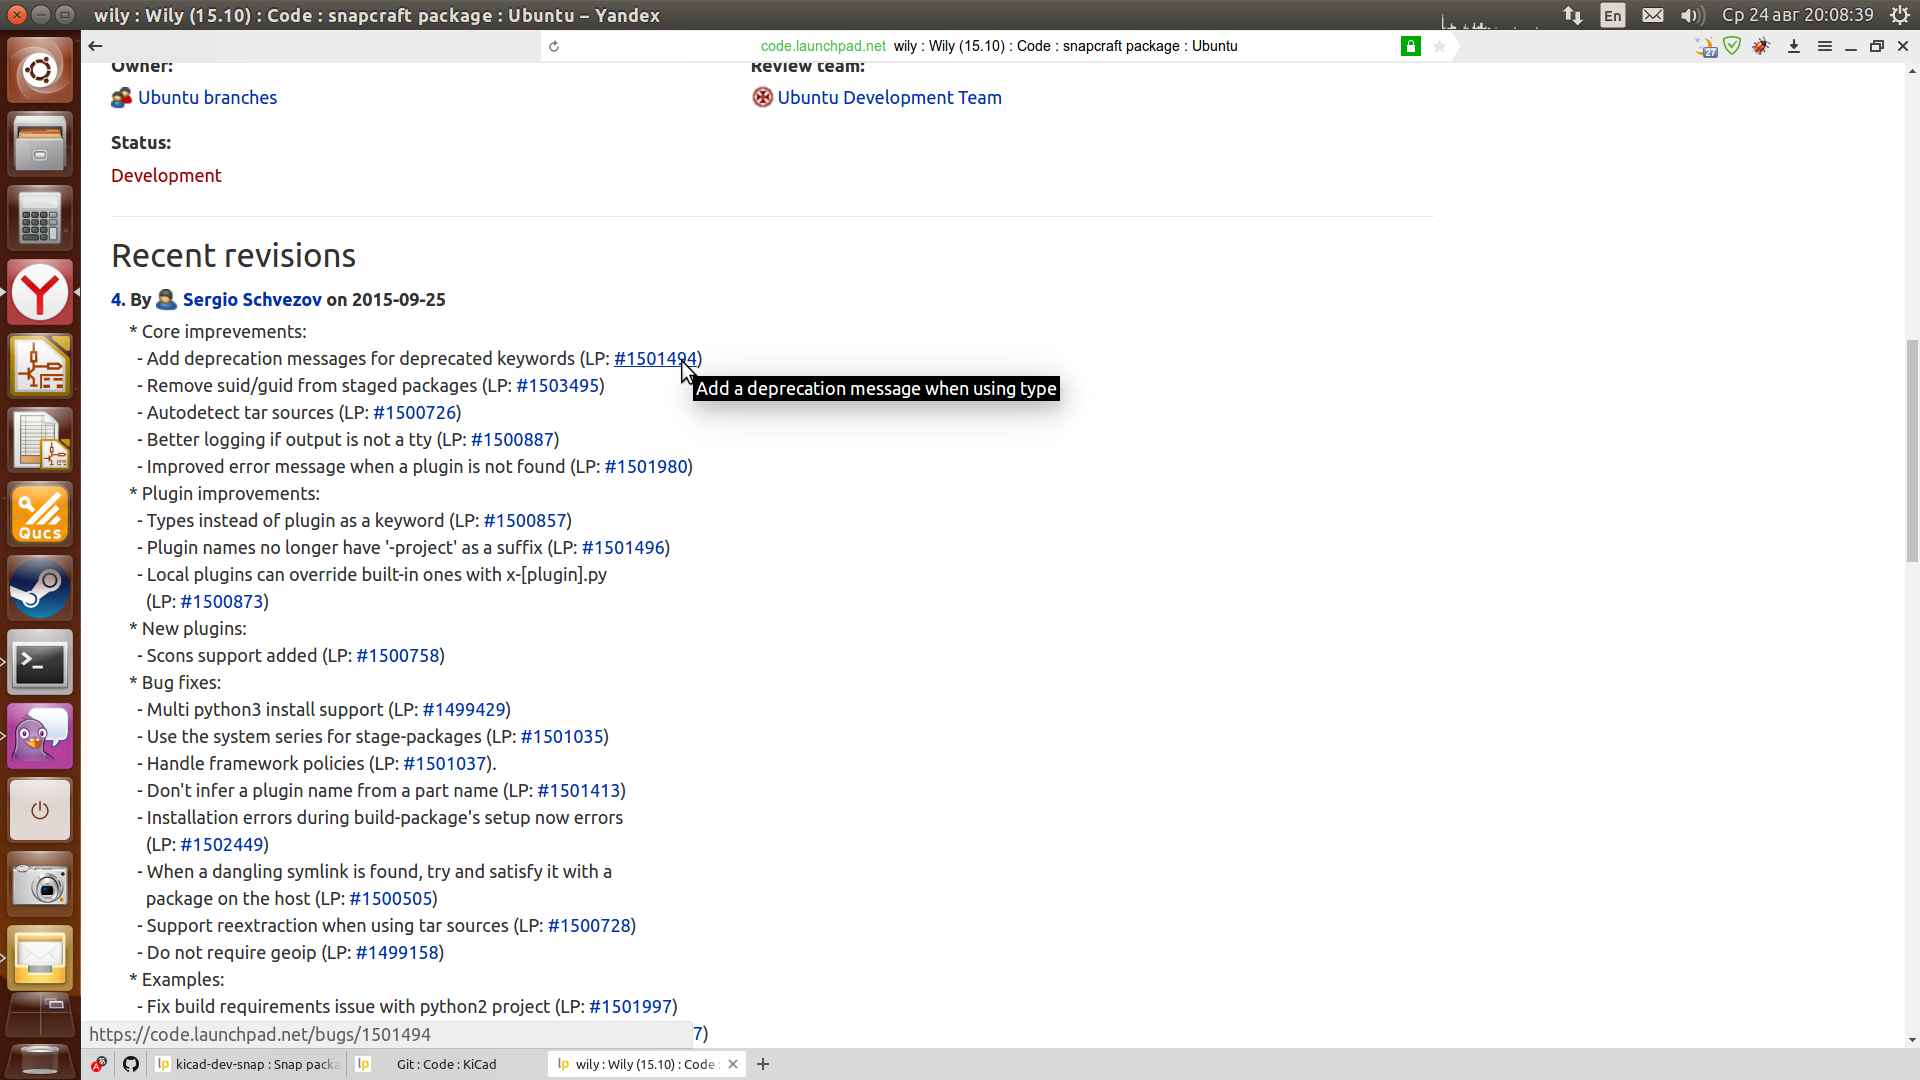Switch to the GitHub pinned tab
Viewport: 1920px width, 1080px height.
coord(131,1064)
